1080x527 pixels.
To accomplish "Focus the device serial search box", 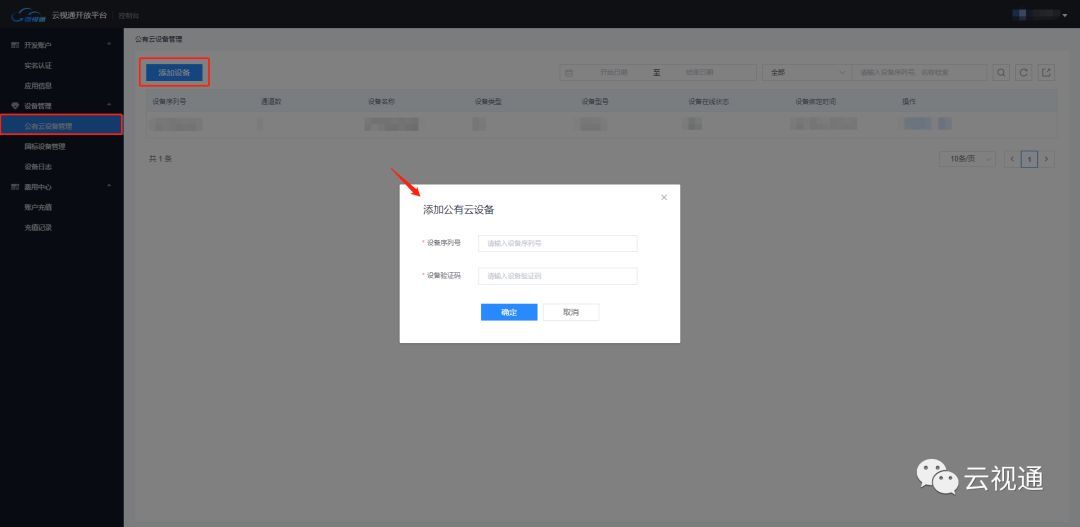I will coord(920,72).
